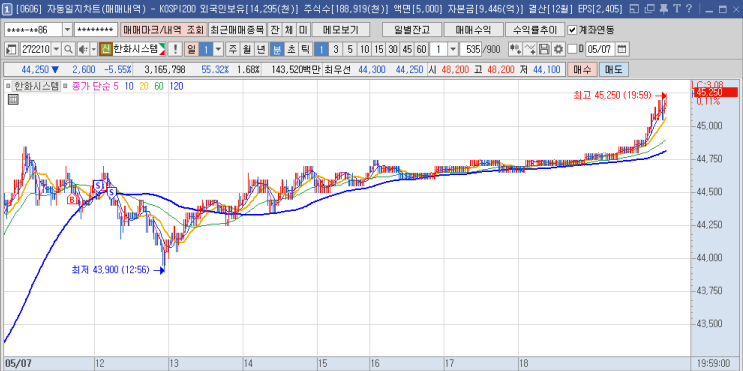Click the duplicate window icon in title bar
743x371 pixels.
point(650,8)
